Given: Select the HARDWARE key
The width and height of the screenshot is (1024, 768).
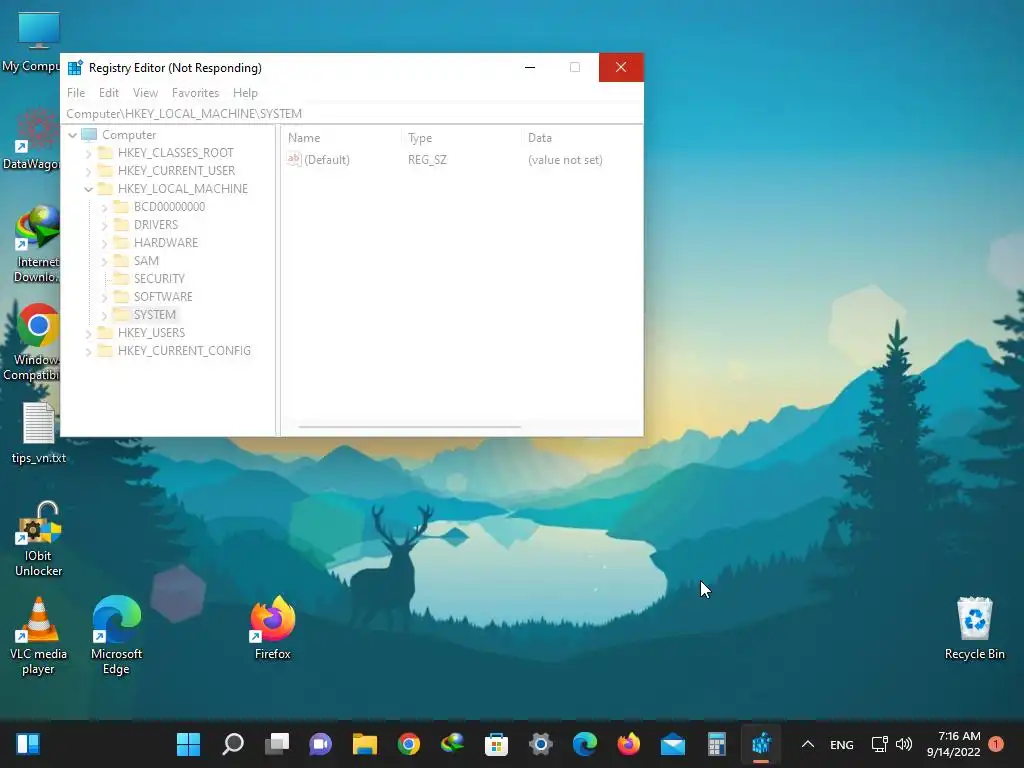Looking at the screenshot, I should [x=165, y=242].
